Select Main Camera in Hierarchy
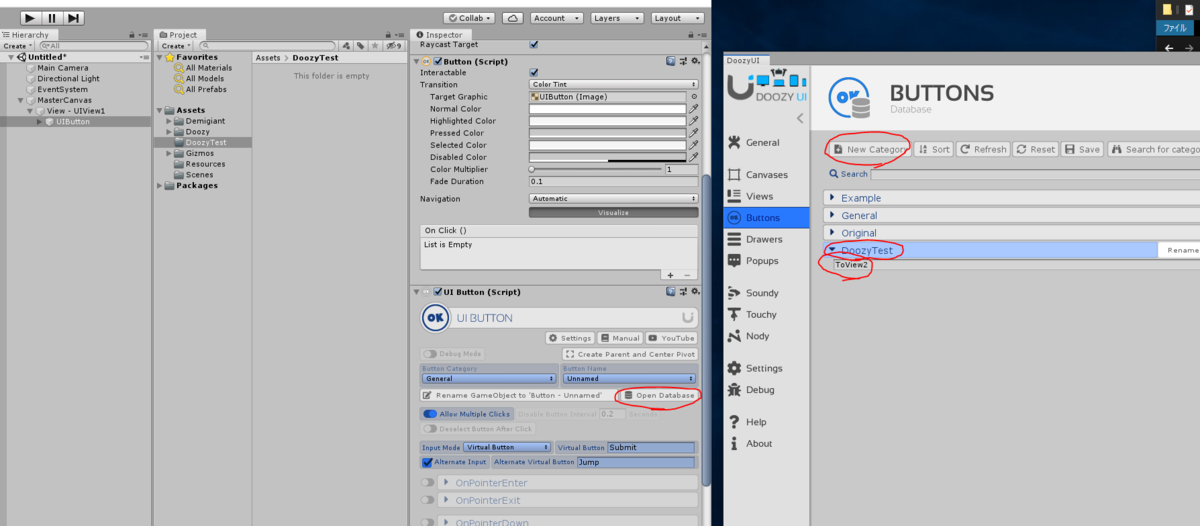The height and width of the screenshot is (526, 1200). coord(63,68)
